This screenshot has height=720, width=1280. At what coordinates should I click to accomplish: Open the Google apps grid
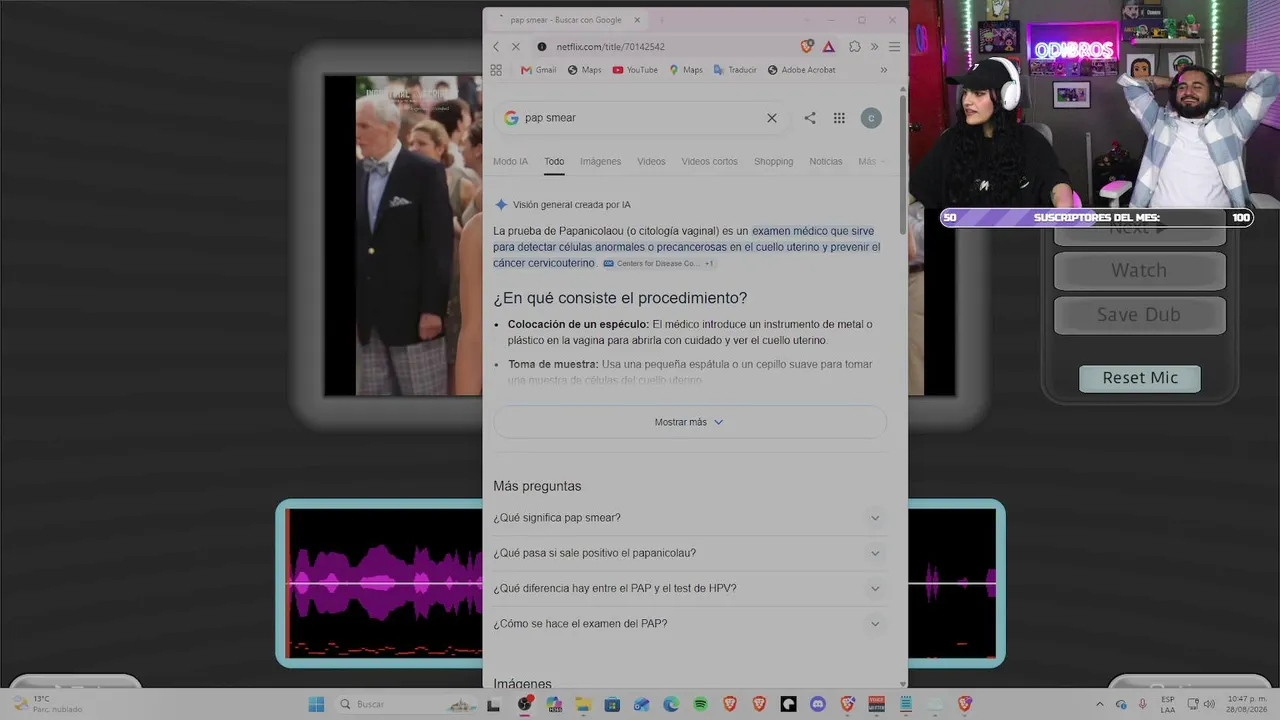[839, 118]
